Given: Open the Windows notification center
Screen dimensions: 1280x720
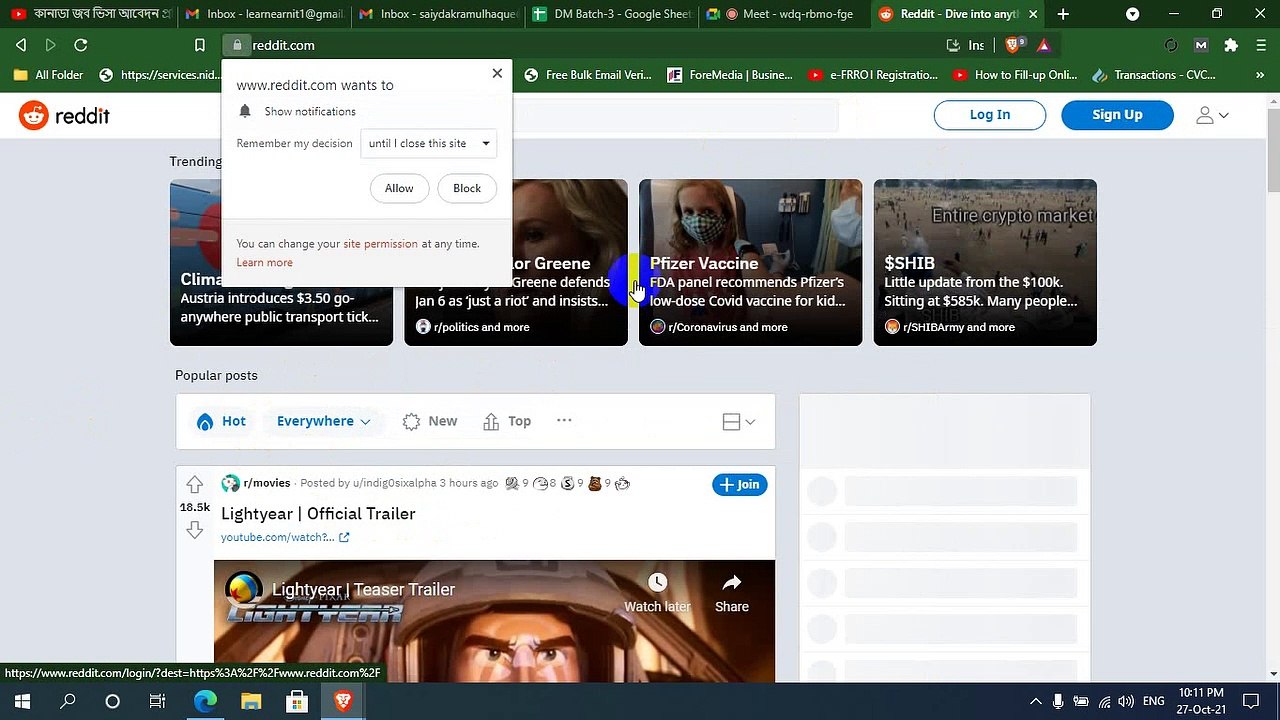Looking at the screenshot, I should coord(1251,702).
